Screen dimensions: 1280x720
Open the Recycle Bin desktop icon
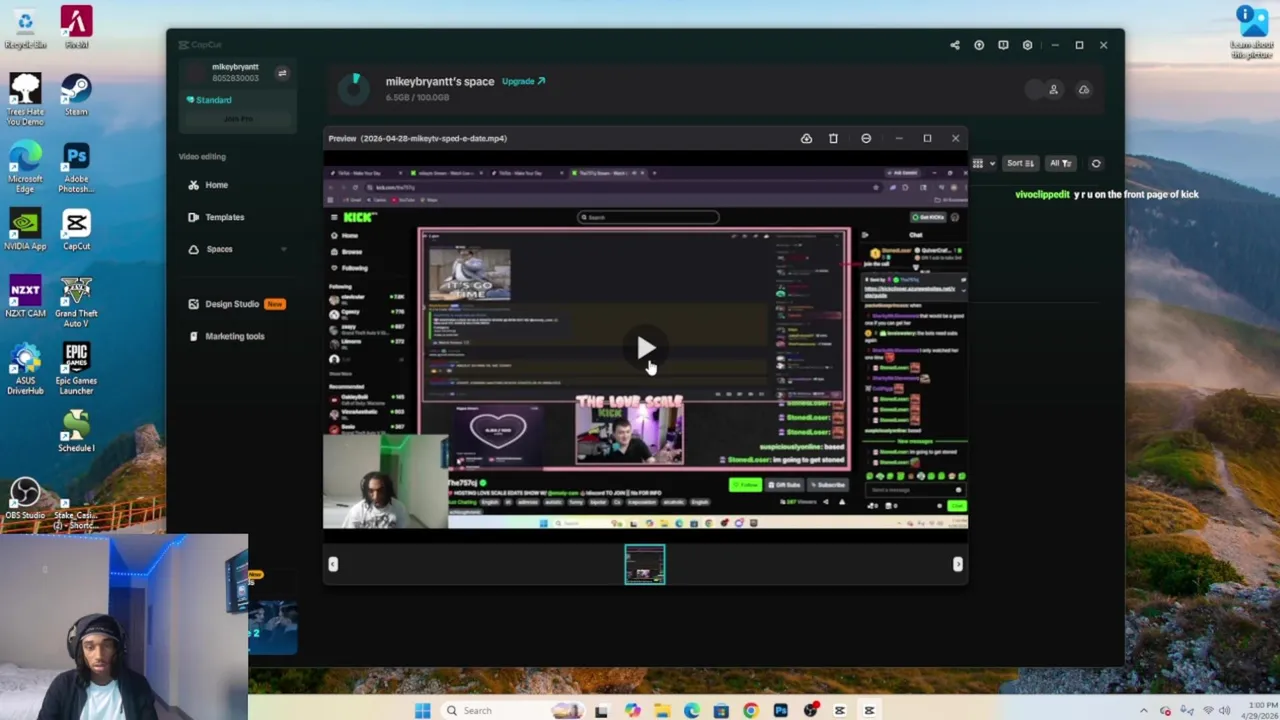pos(25,28)
